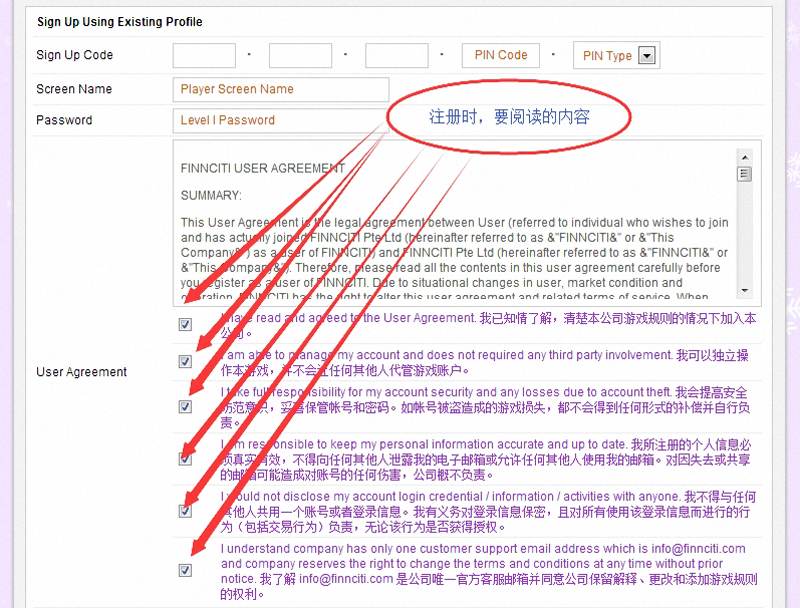This screenshot has width=800, height=608.
Task: Click the agreement scrollbar thumb
Action: click(x=744, y=174)
